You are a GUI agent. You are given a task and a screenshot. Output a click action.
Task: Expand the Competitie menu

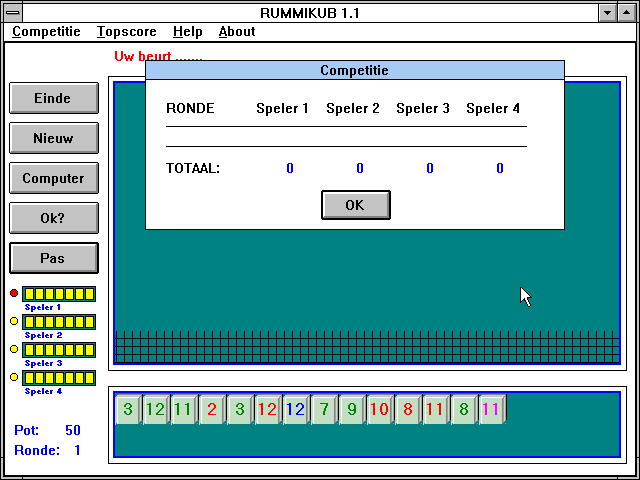coord(46,32)
